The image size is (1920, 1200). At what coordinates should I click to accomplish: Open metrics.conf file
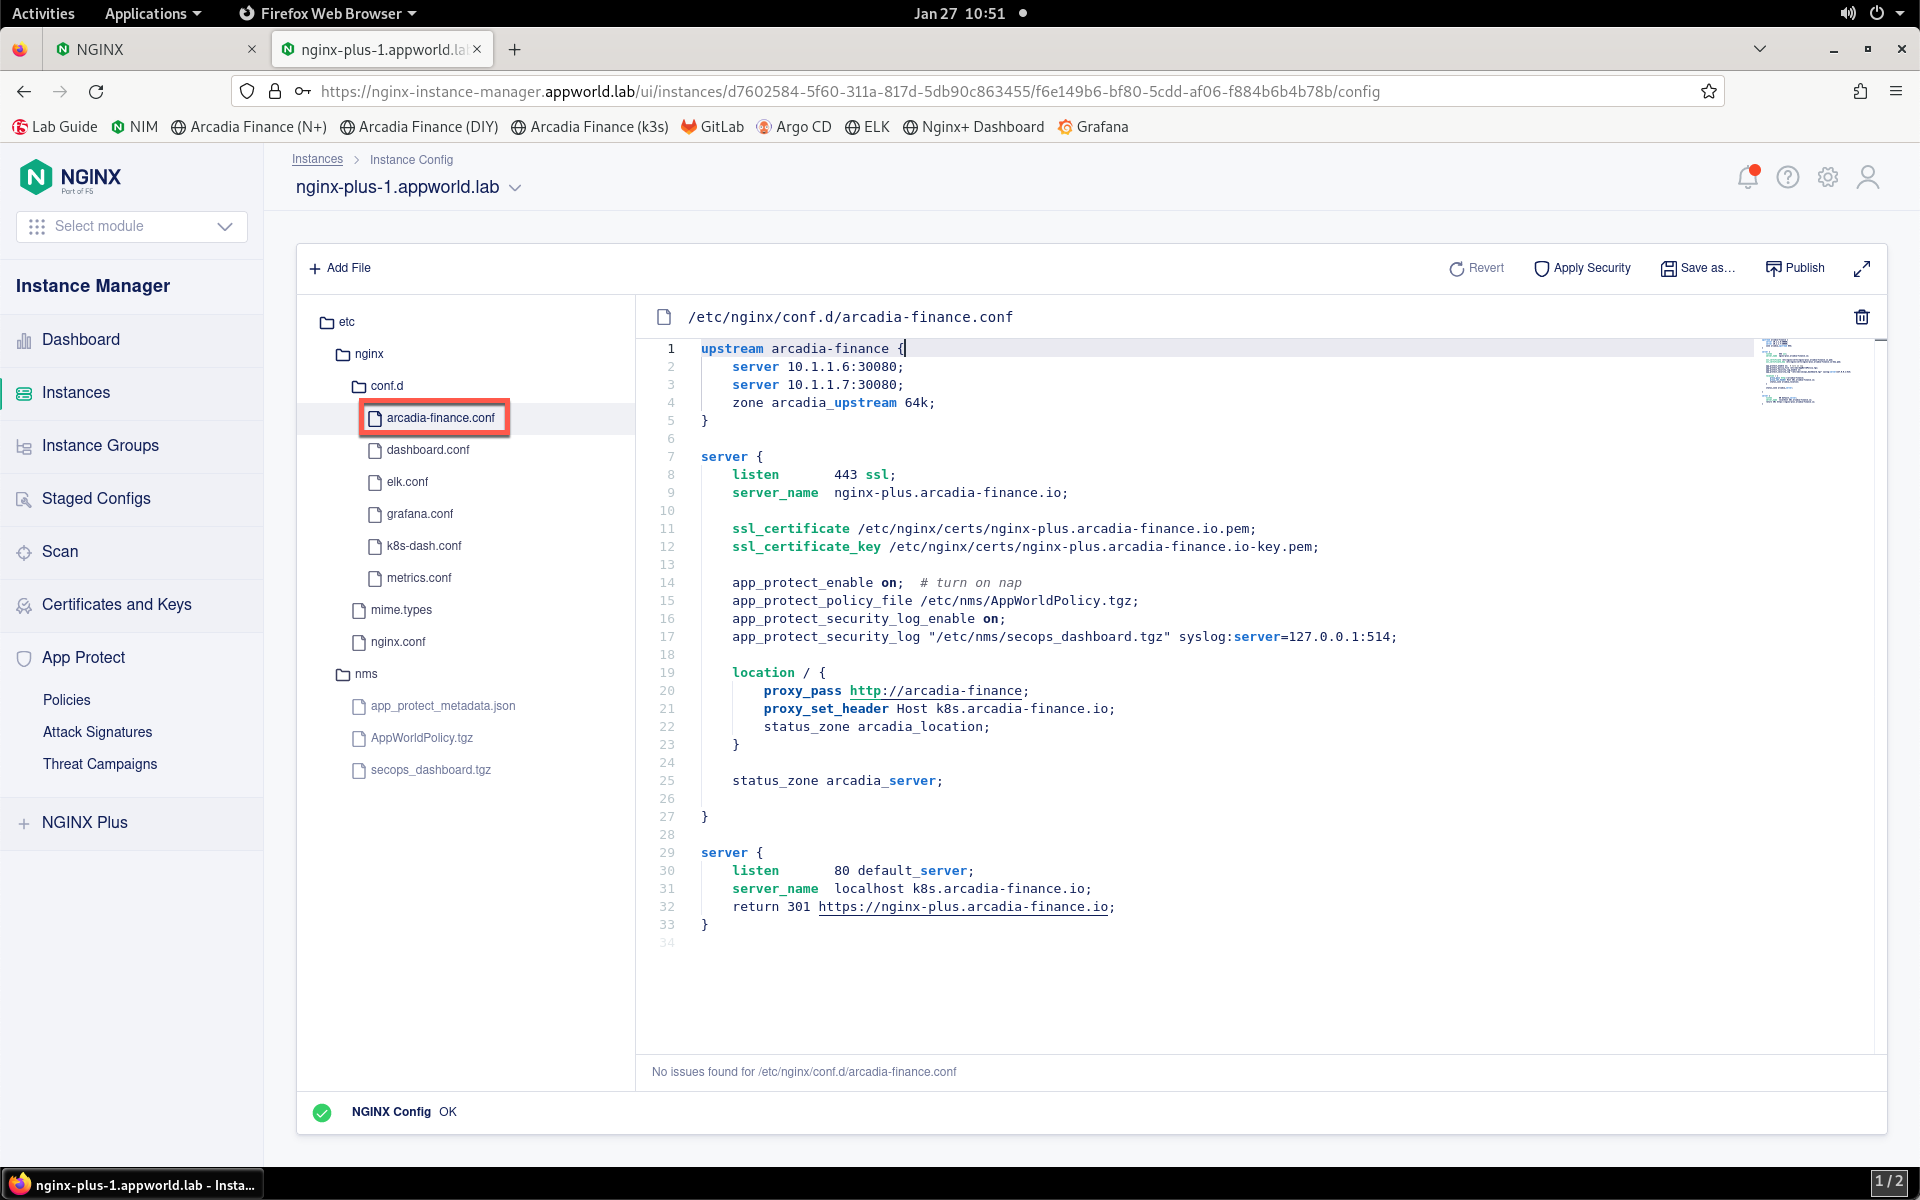point(410,578)
